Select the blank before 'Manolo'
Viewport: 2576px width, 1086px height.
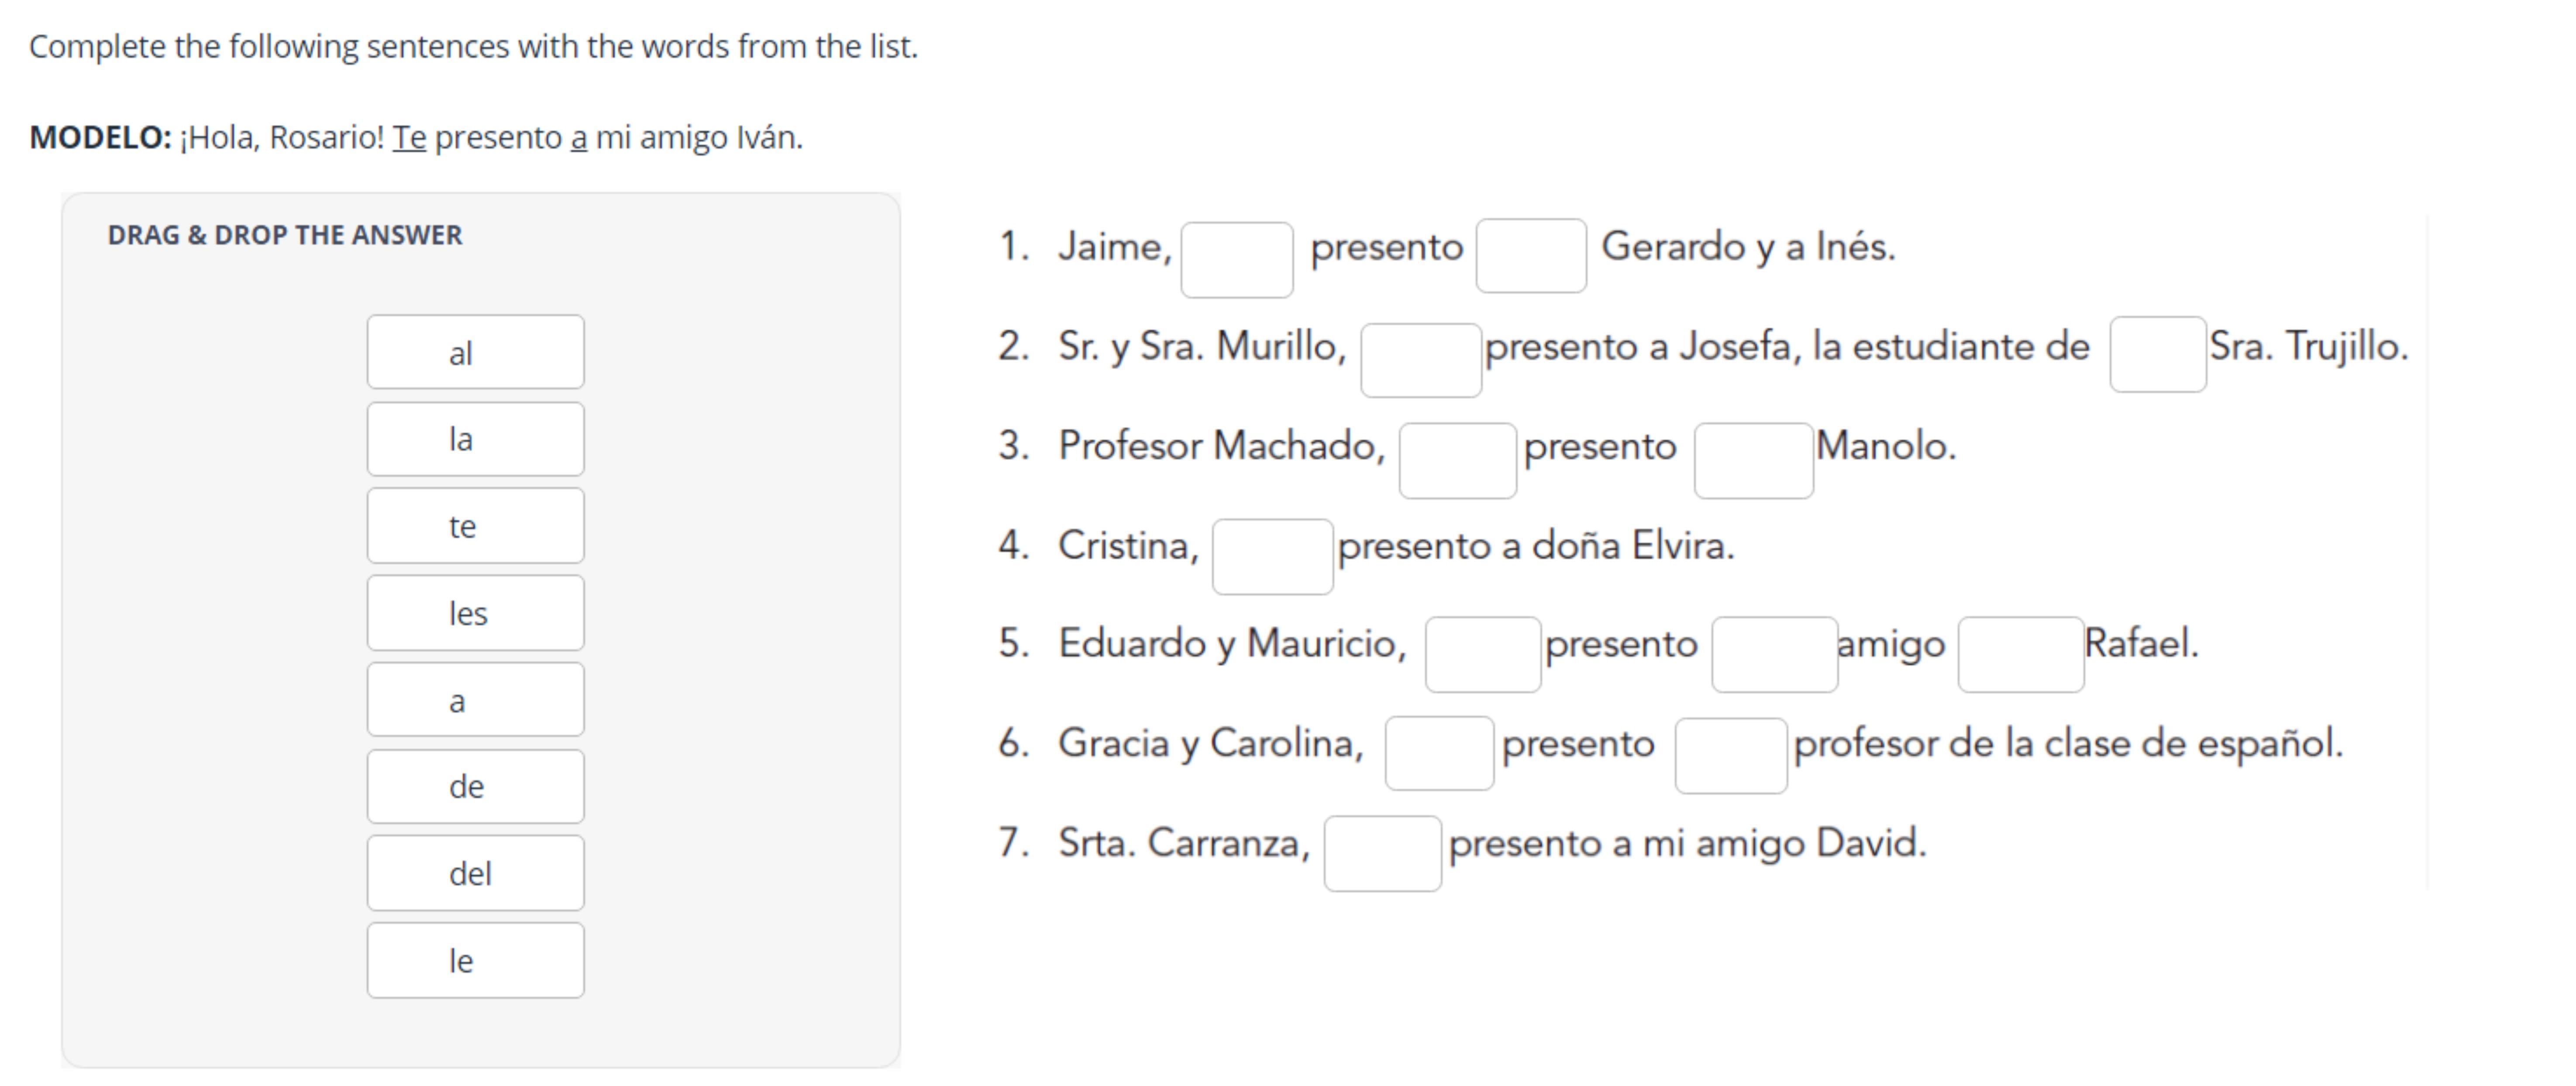1753,460
